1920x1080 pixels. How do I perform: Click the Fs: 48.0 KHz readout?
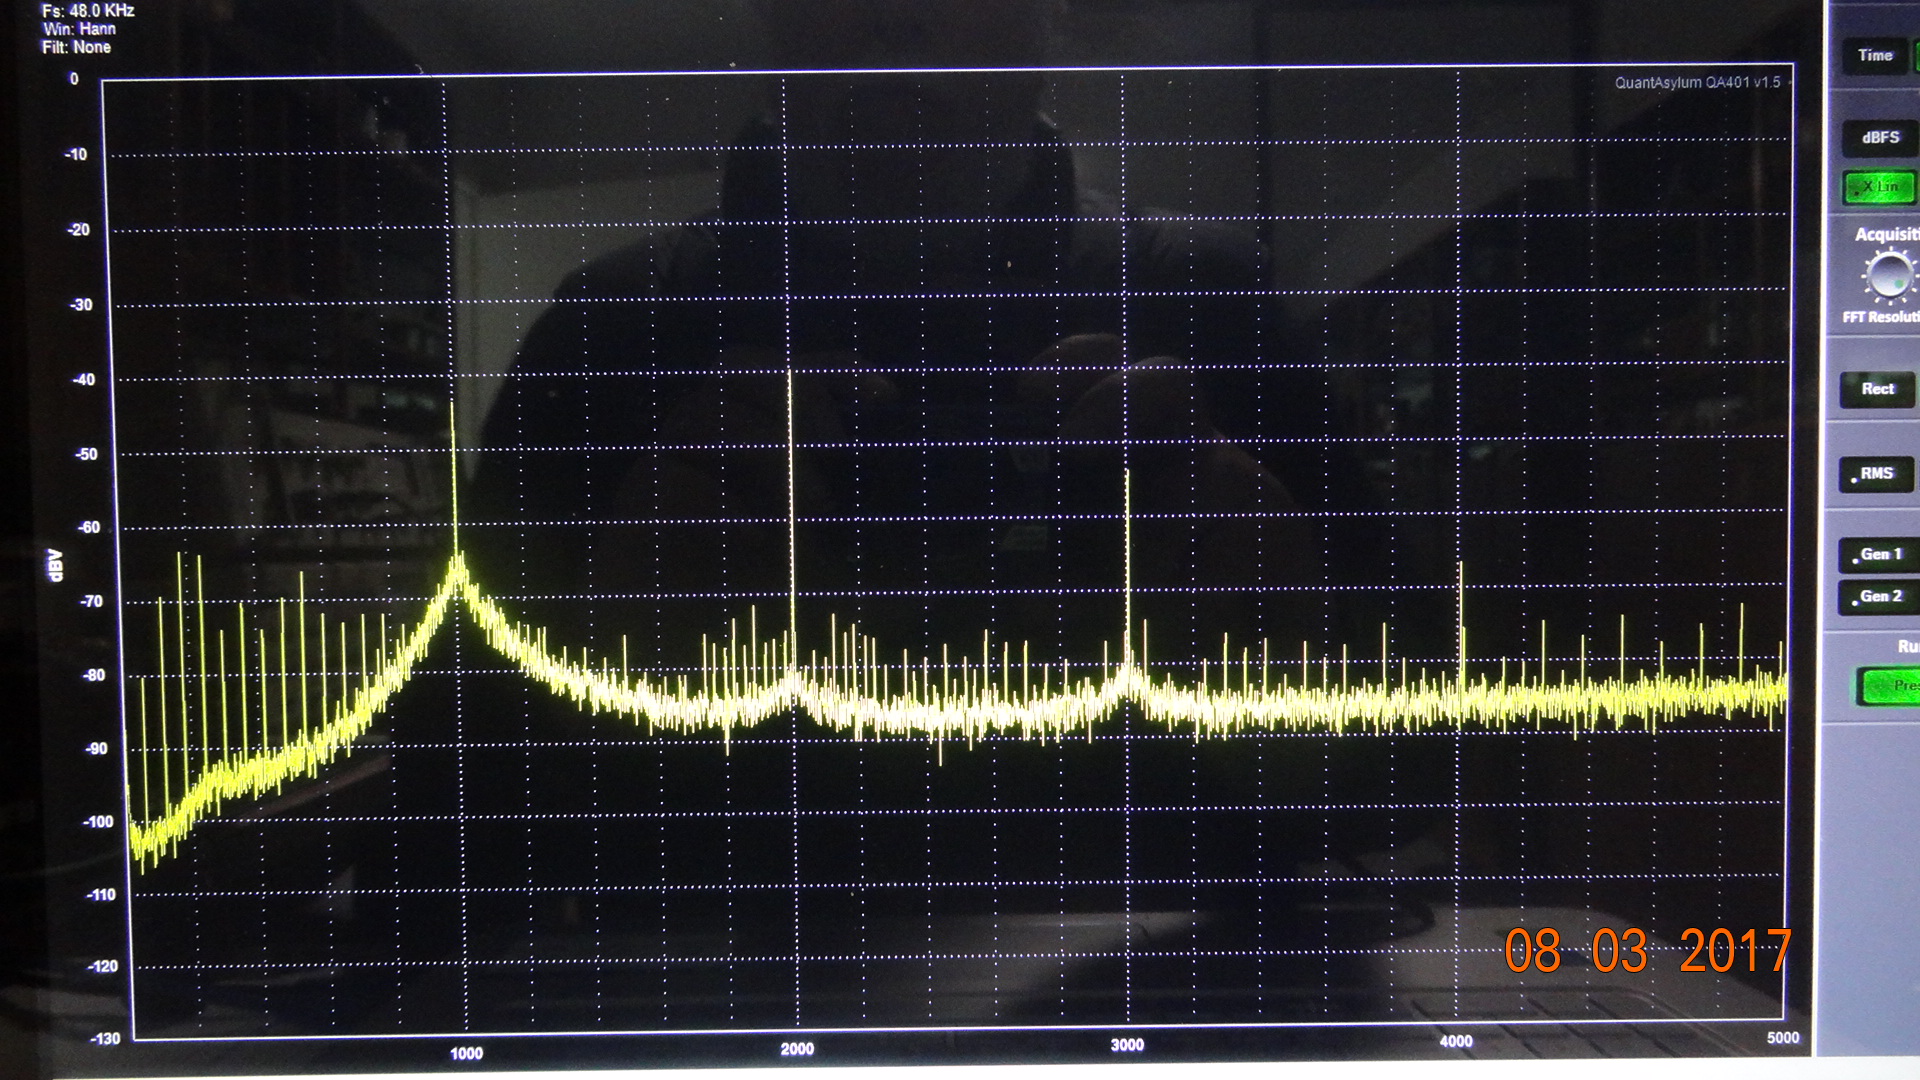tap(88, 10)
